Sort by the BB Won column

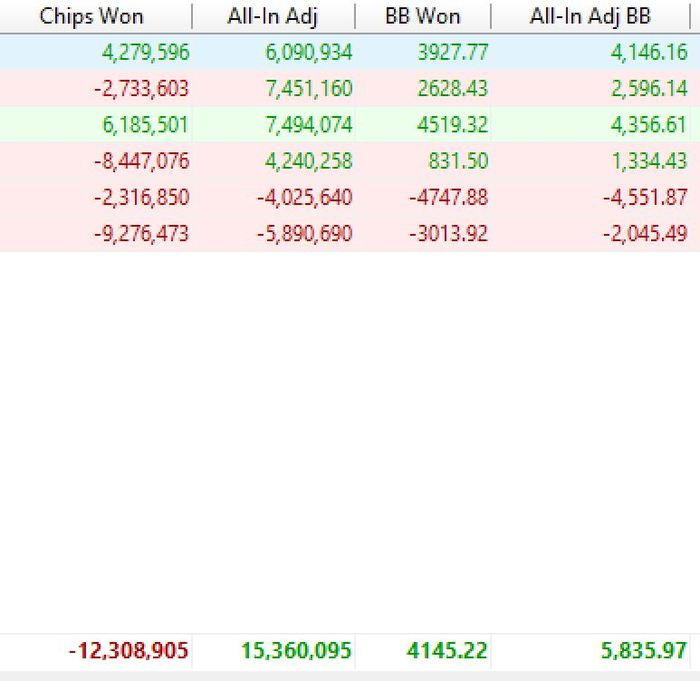pyautogui.click(x=423, y=17)
